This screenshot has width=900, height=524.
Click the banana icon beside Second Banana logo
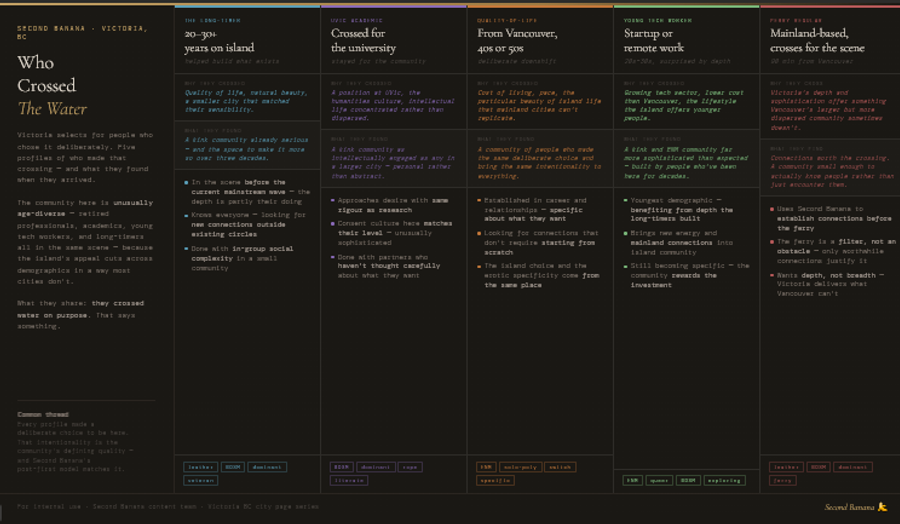point(882,507)
